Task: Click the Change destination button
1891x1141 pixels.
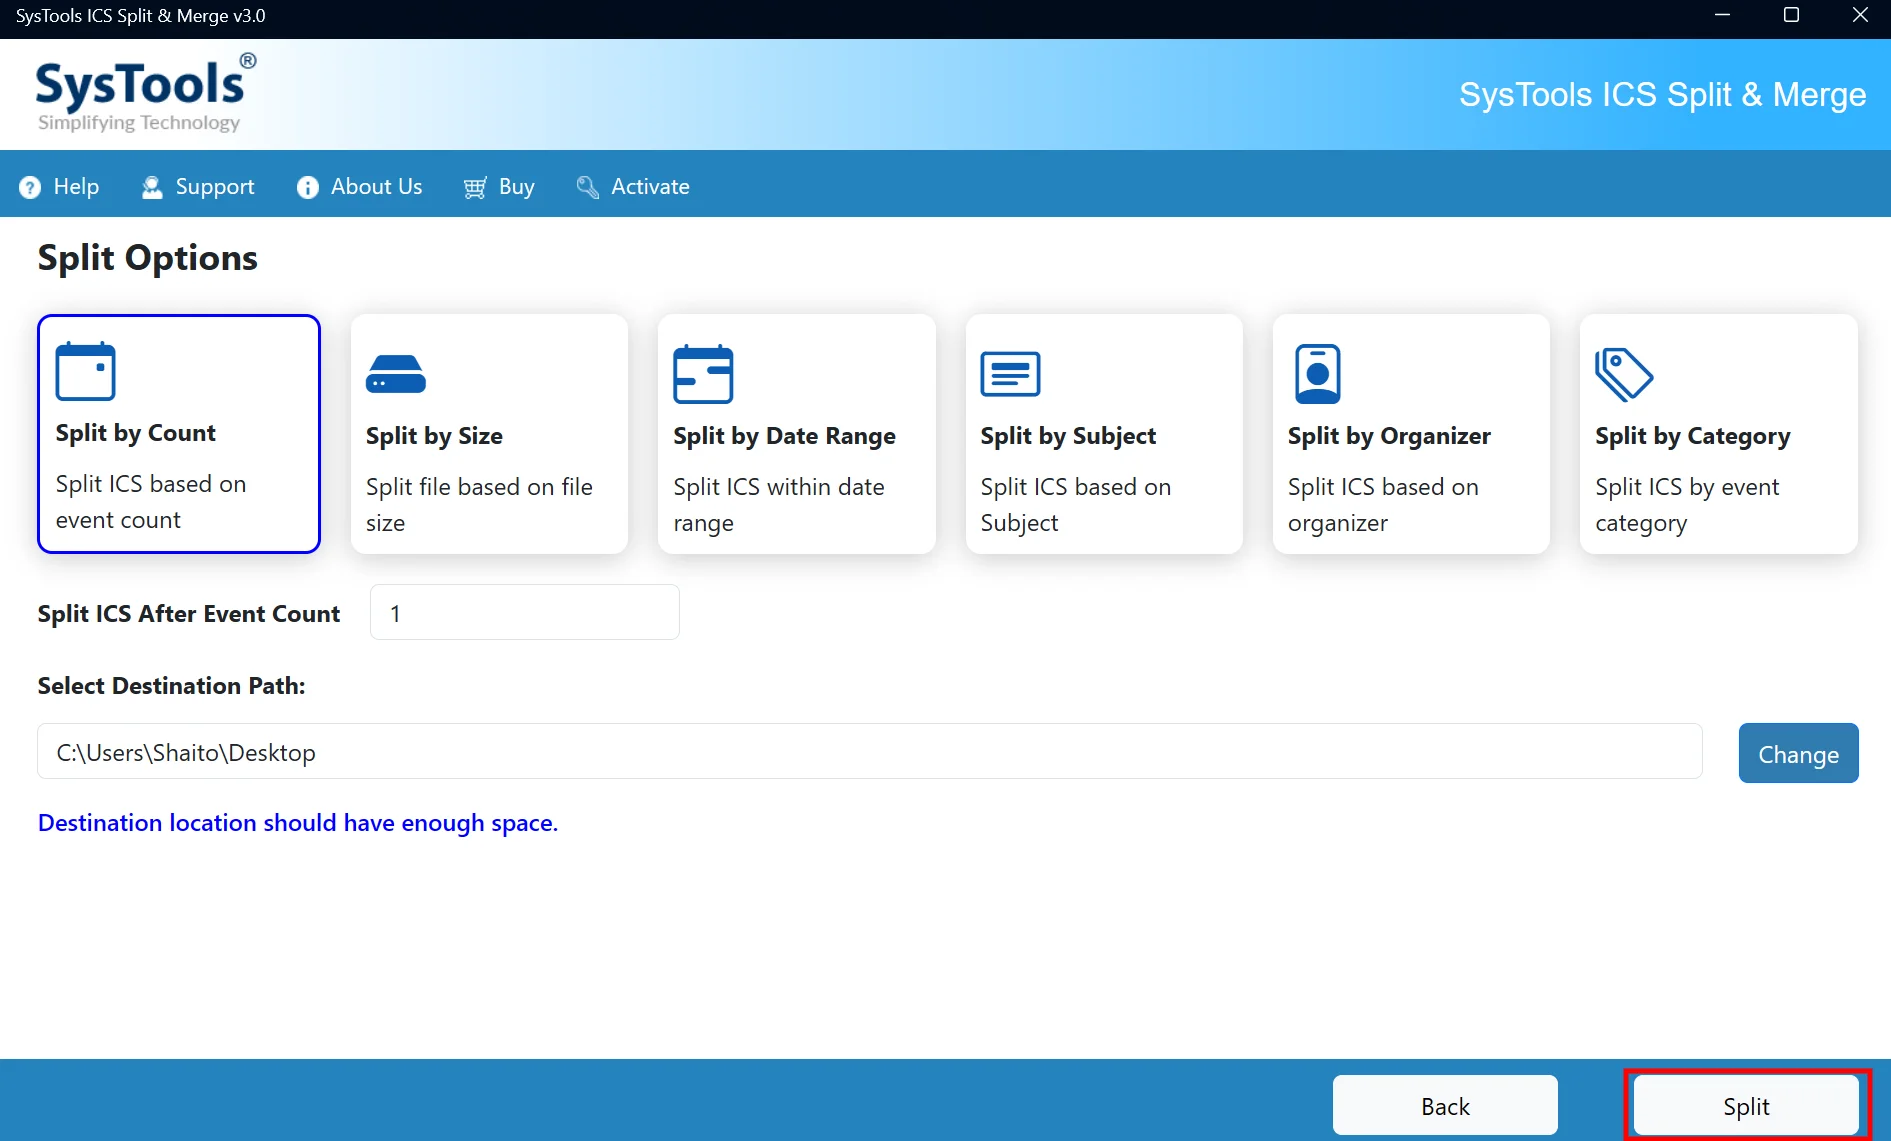Action: 1798,753
